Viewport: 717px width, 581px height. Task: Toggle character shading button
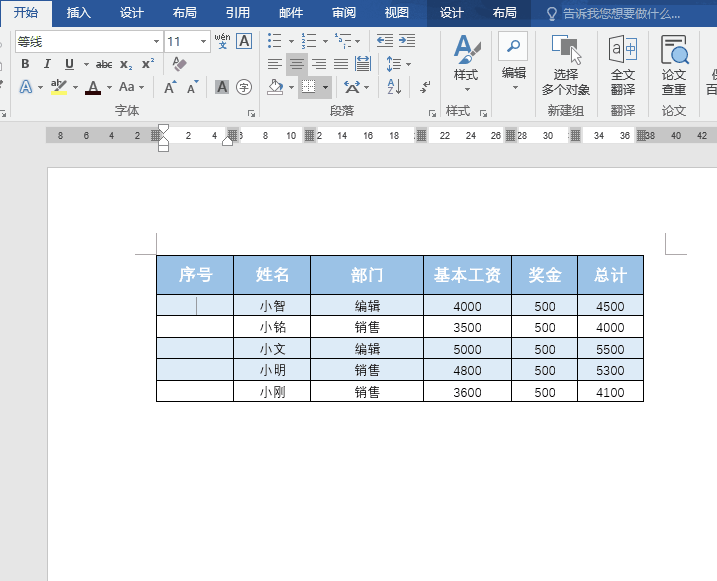[222, 87]
